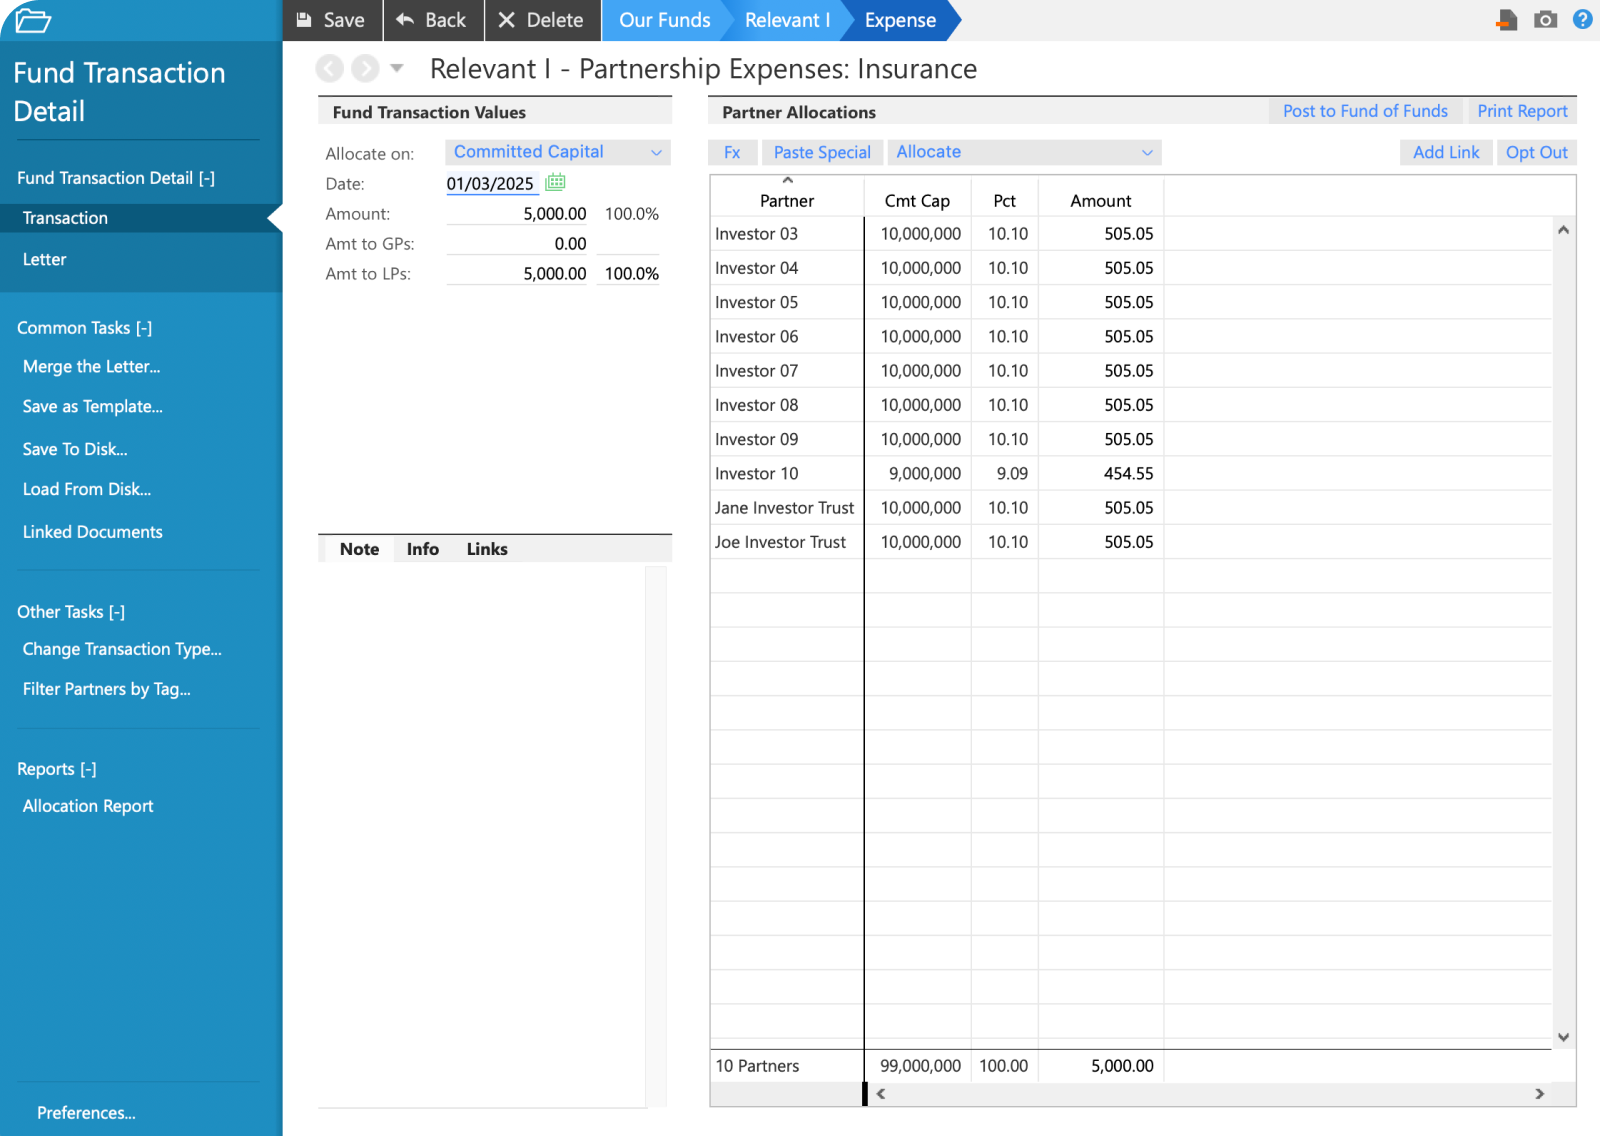Click the Add Link button
Viewport: 1600px width, 1136px height.
coord(1446,152)
